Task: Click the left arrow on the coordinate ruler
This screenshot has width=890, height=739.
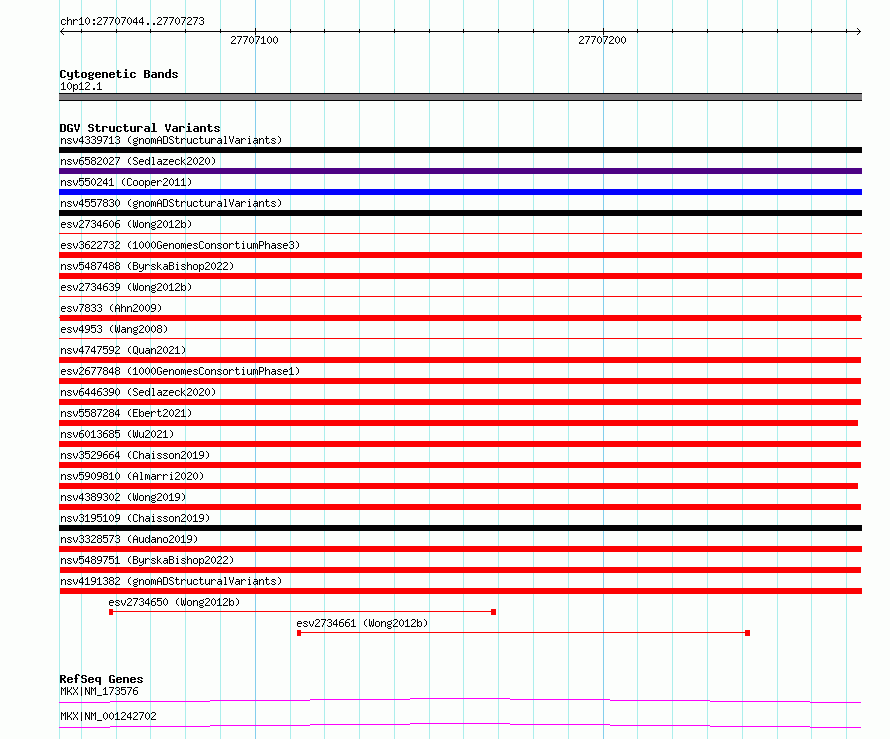Action: [x=62, y=32]
